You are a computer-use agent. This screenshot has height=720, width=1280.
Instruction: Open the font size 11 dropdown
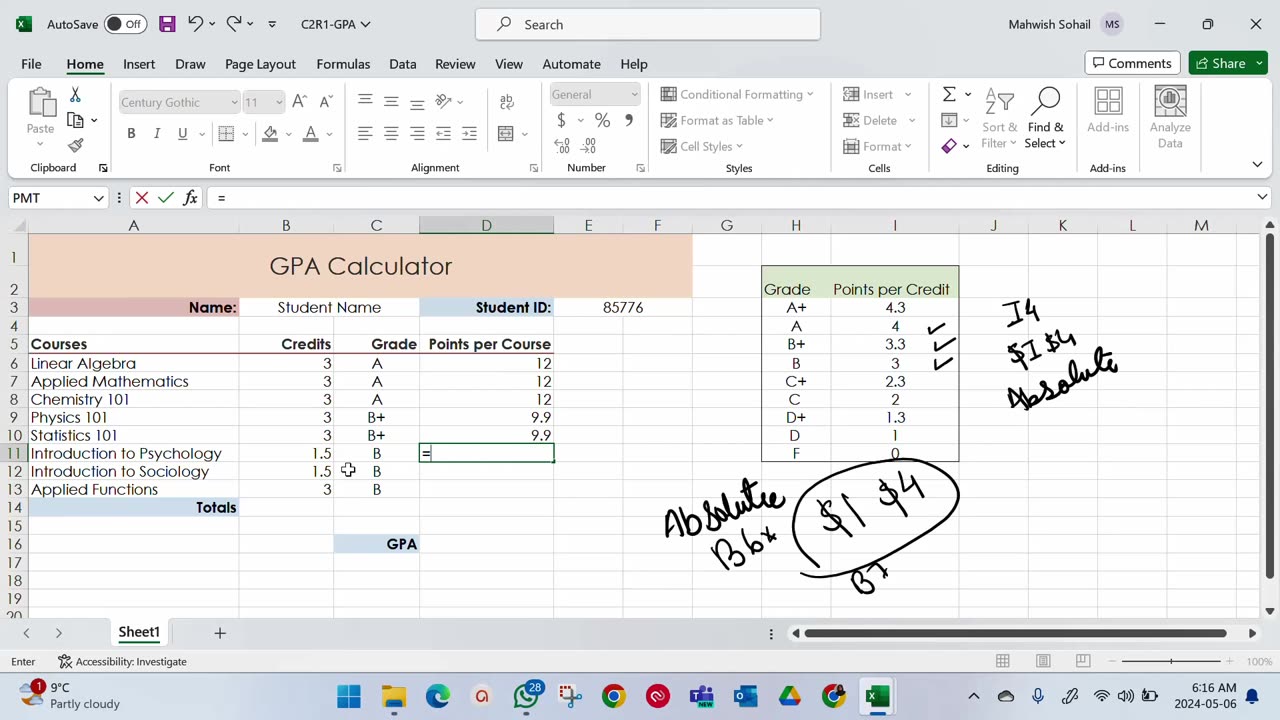[279, 102]
